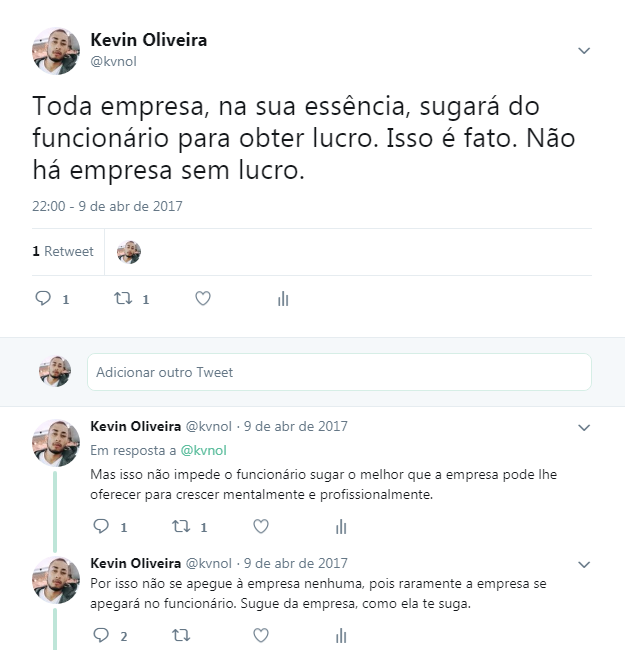Open the @kvnol mention link in reply
Viewport: 625px width, 650px height.
point(203,450)
